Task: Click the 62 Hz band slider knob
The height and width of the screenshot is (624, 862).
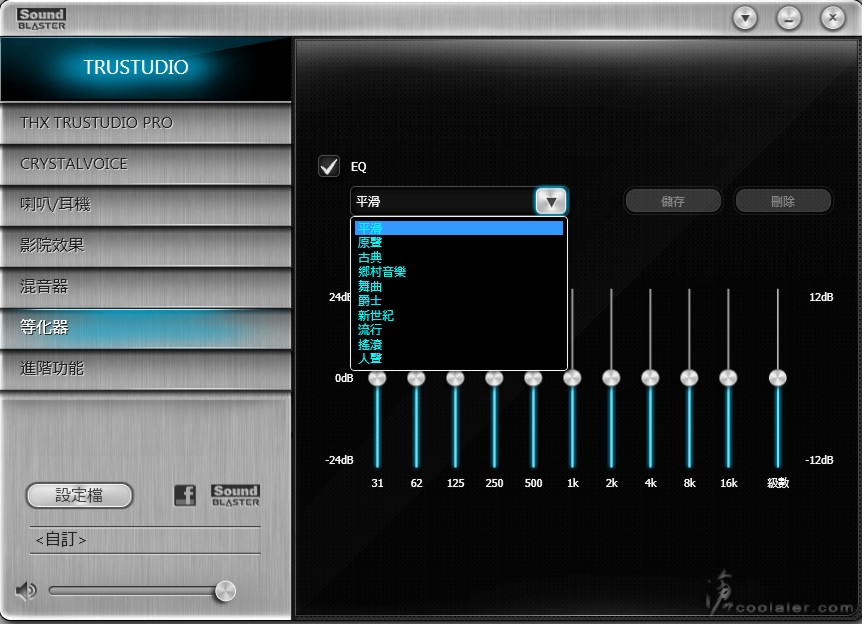Action: (x=416, y=378)
